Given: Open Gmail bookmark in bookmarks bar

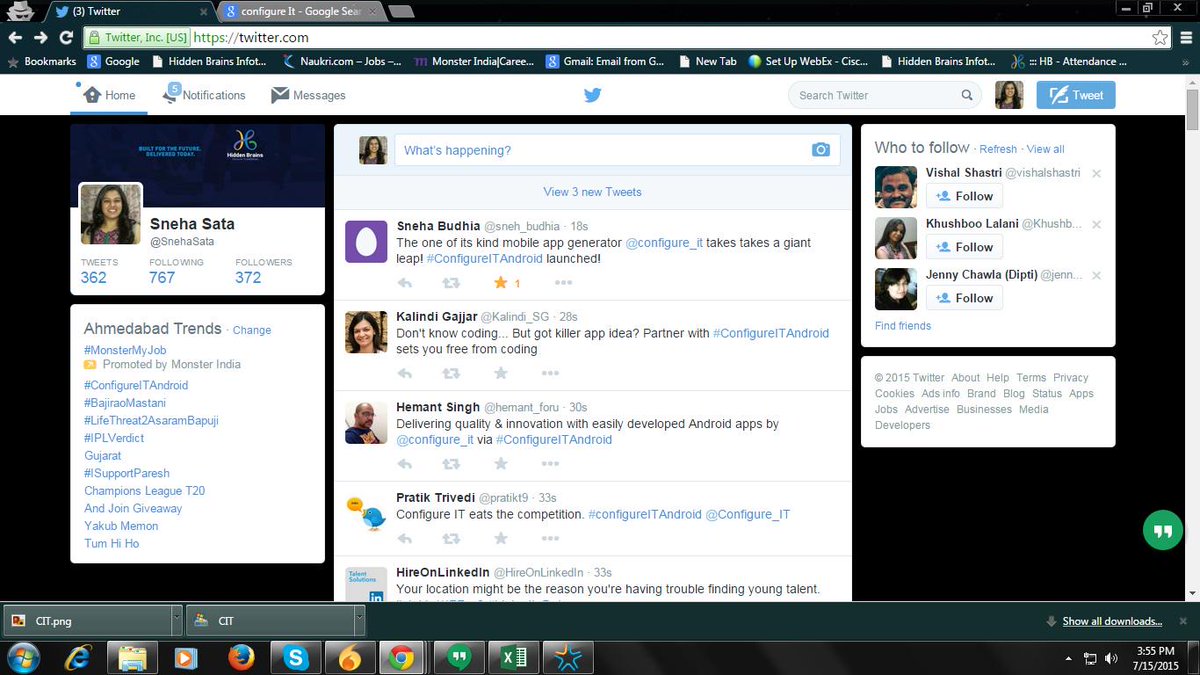Looking at the screenshot, I should click(605, 61).
